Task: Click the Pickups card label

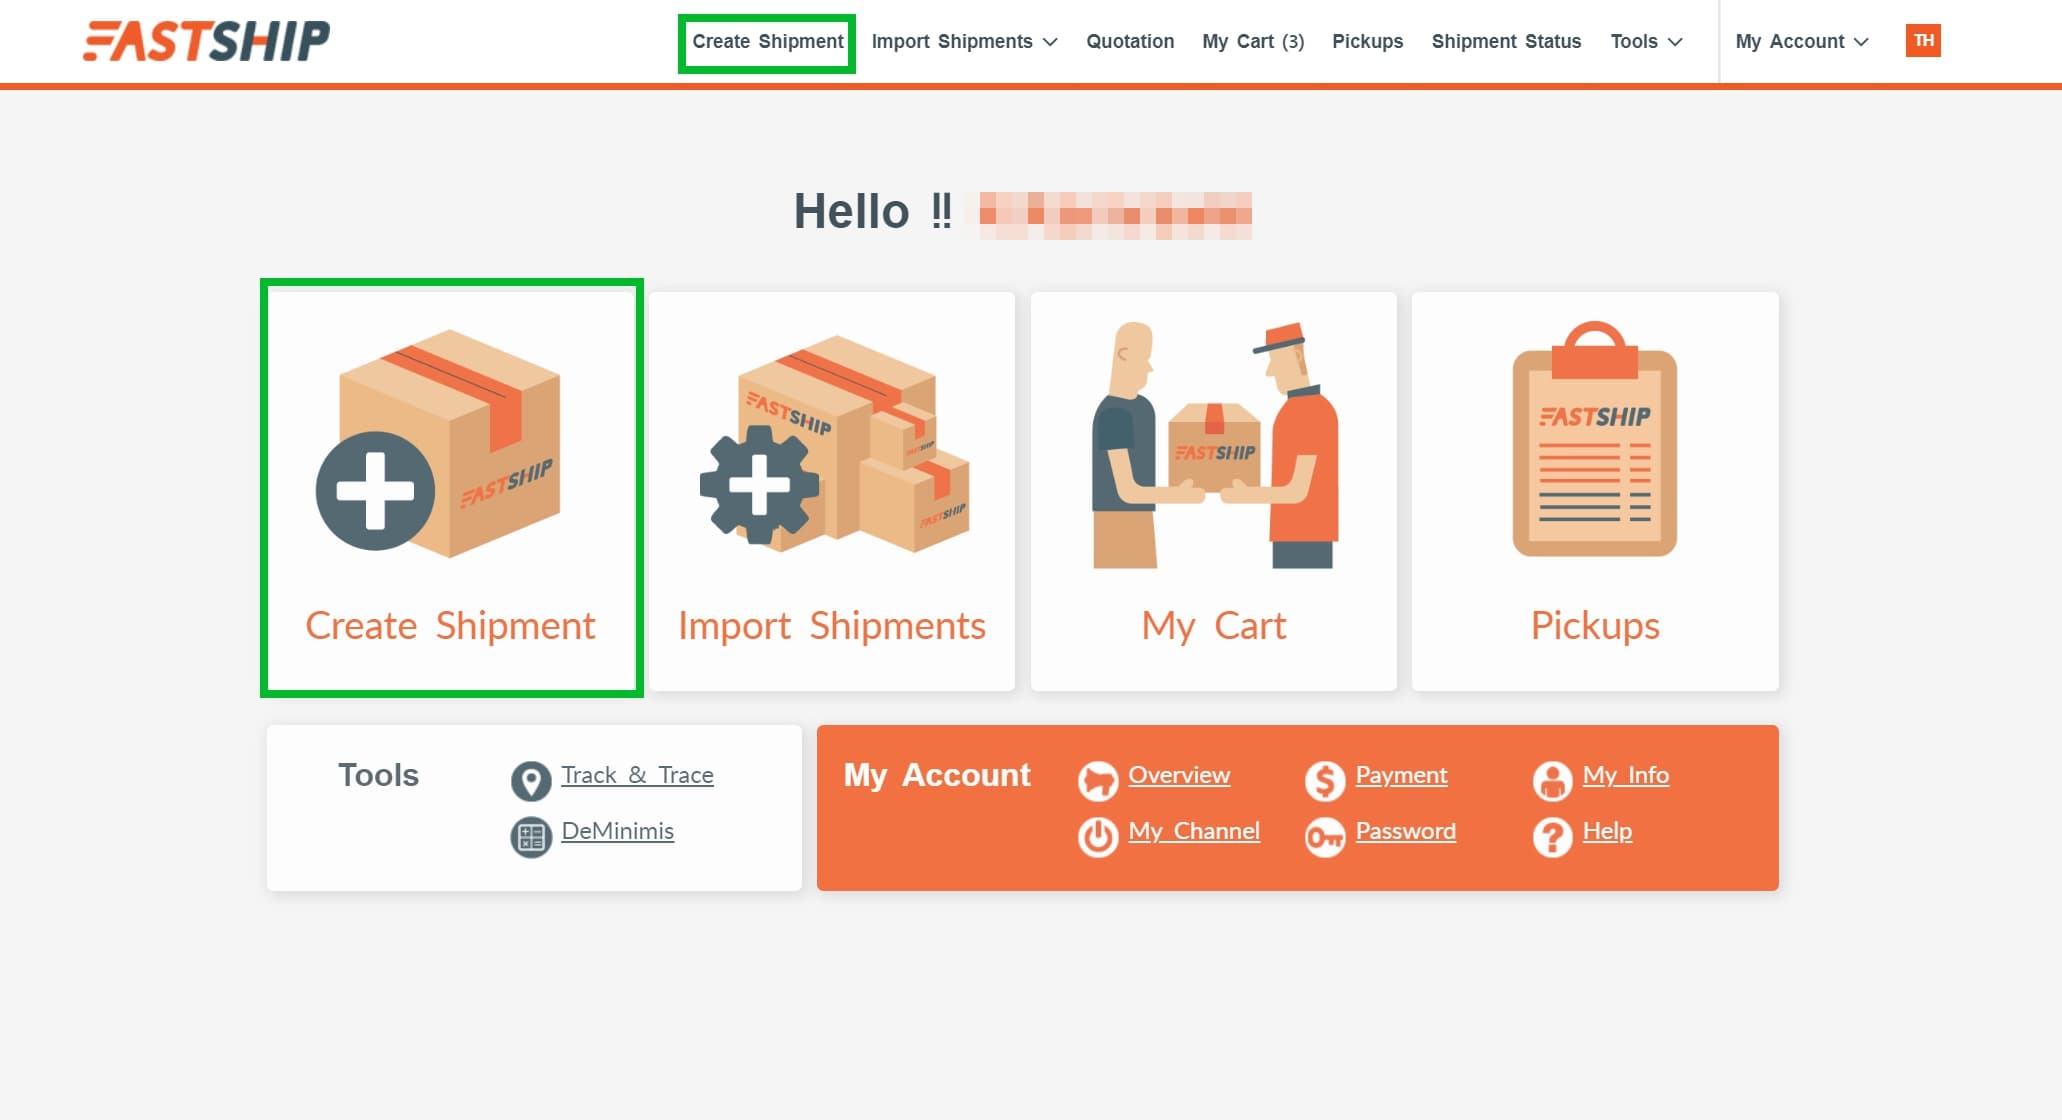Action: pos(1595,625)
